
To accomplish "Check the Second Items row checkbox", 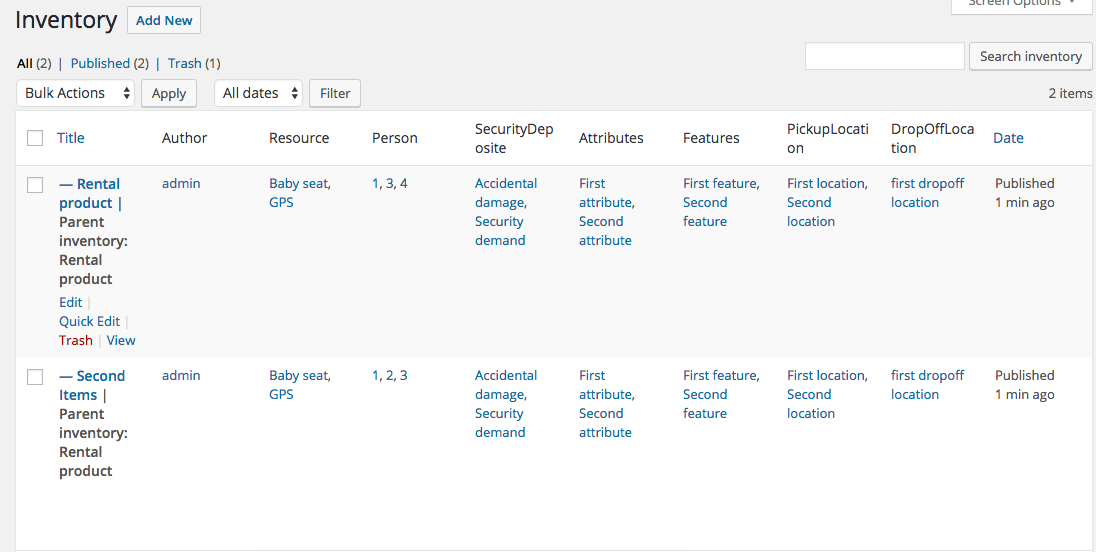I will pyautogui.click(x=35, y=377).
